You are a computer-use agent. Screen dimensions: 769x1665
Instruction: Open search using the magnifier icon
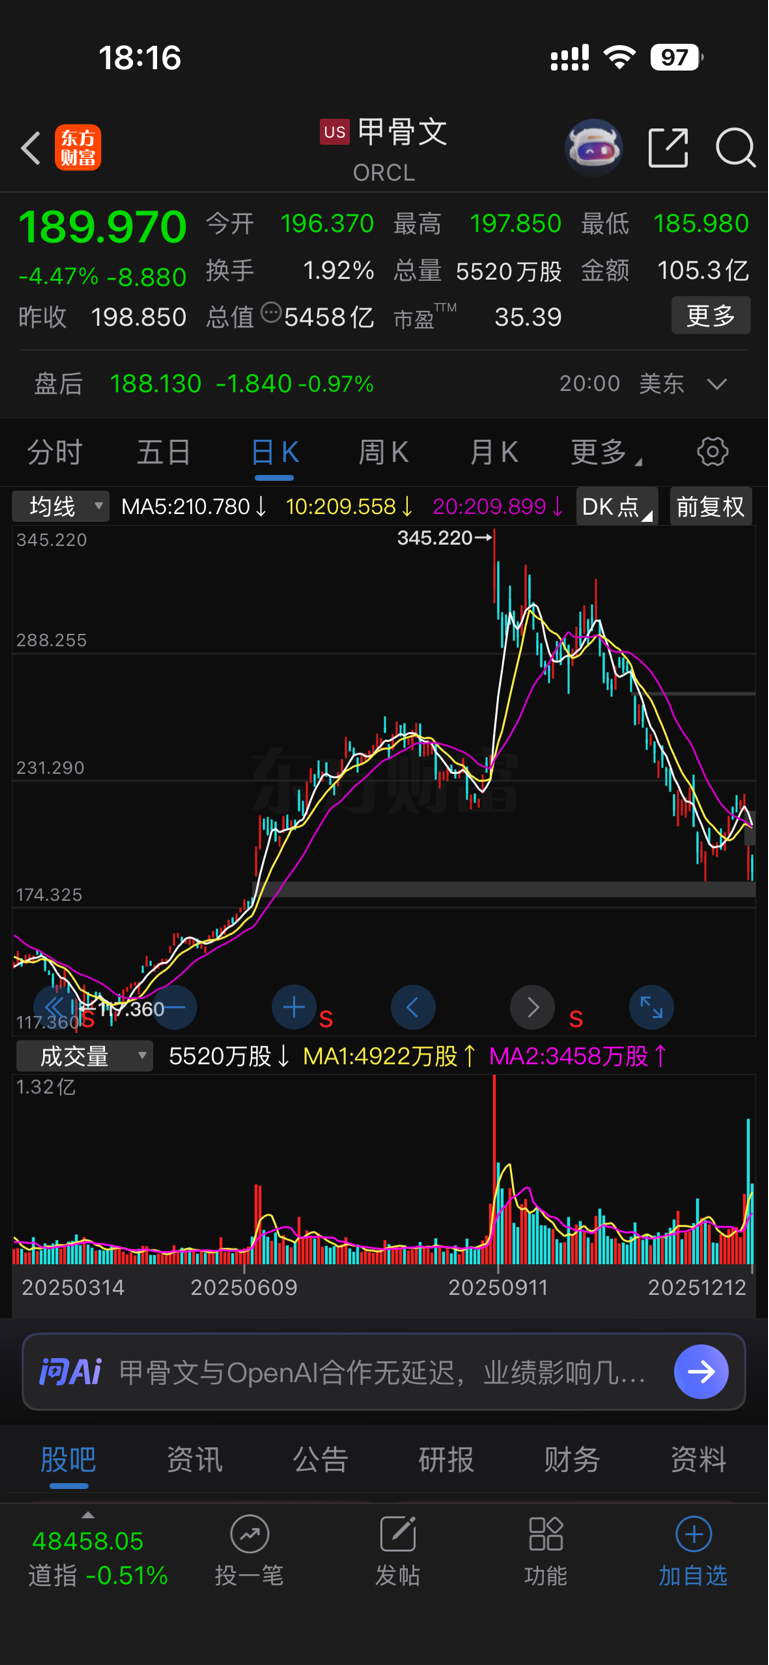click(x=735, y=148)
